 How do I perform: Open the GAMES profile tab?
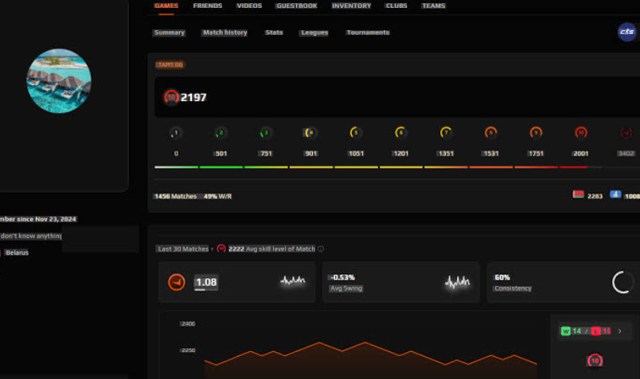click(x=166, y=6)
